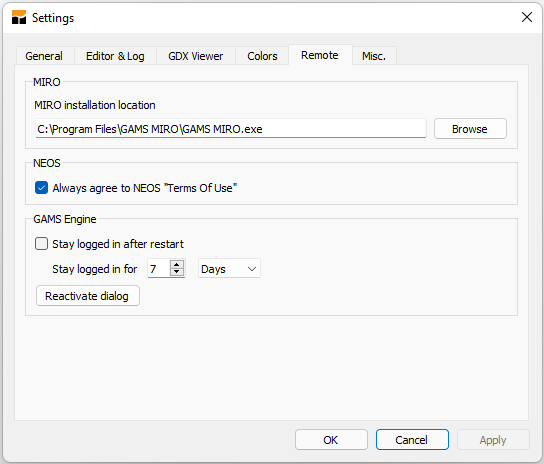
Task: Go to the Colors tab
Action: pyautogui.click(x=262, y=56)
